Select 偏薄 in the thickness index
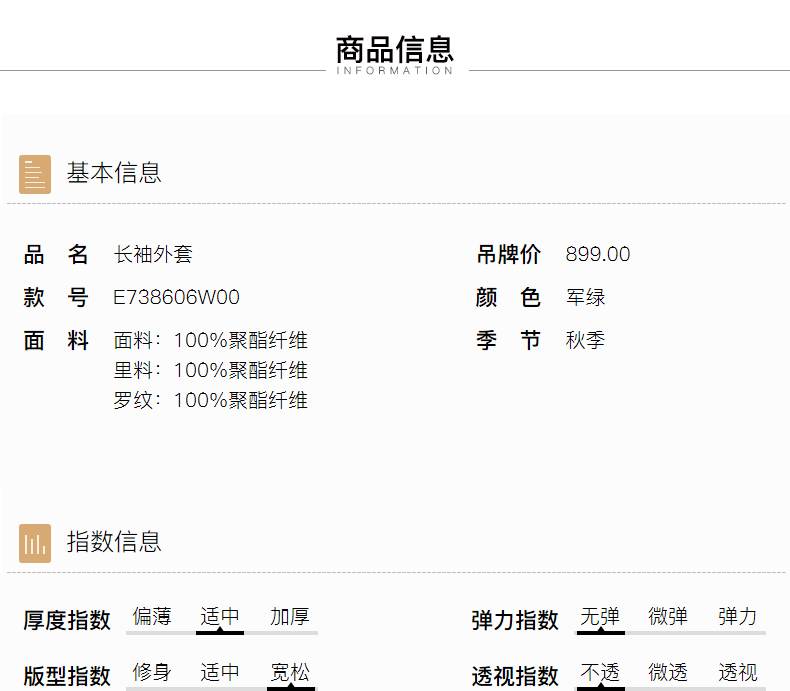This screenshot has width=790, height=691. coord(151,617)
